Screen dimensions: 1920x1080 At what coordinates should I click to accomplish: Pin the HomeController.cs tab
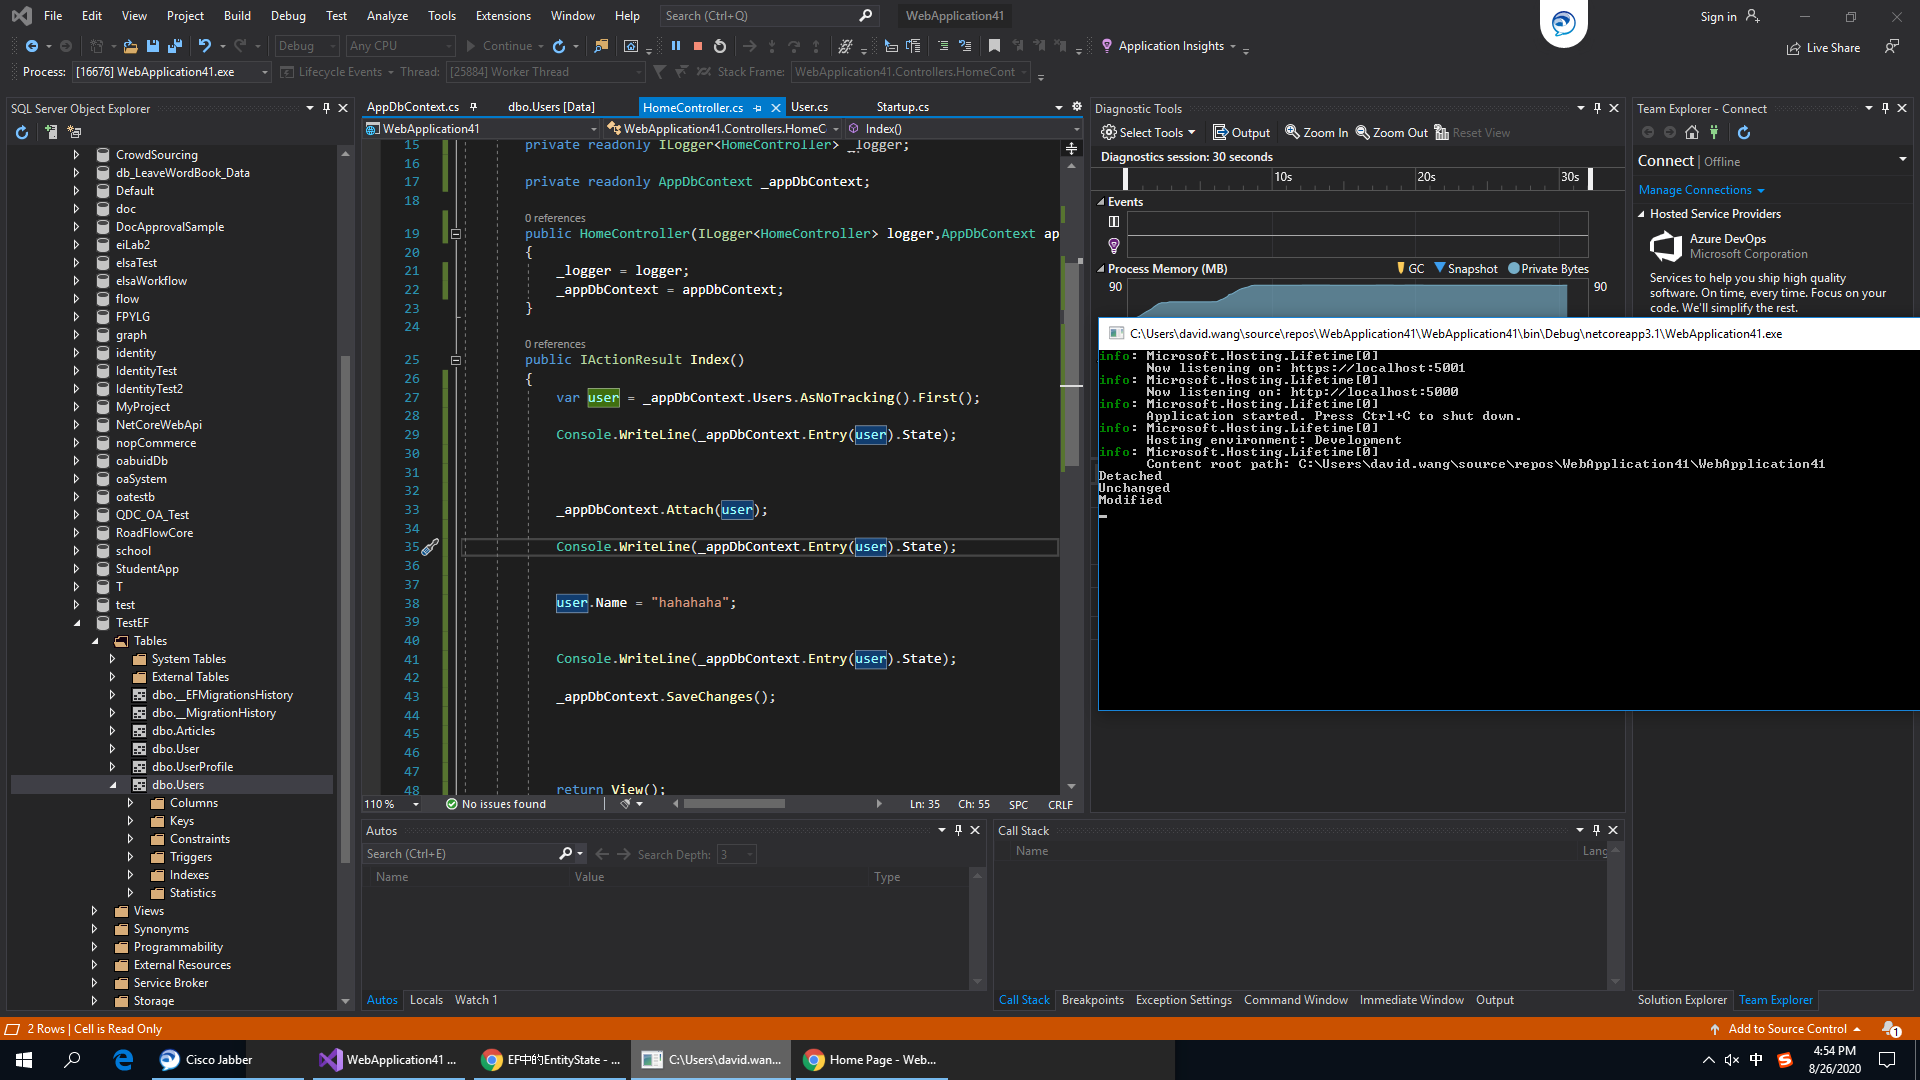click(x=758, y=107)
